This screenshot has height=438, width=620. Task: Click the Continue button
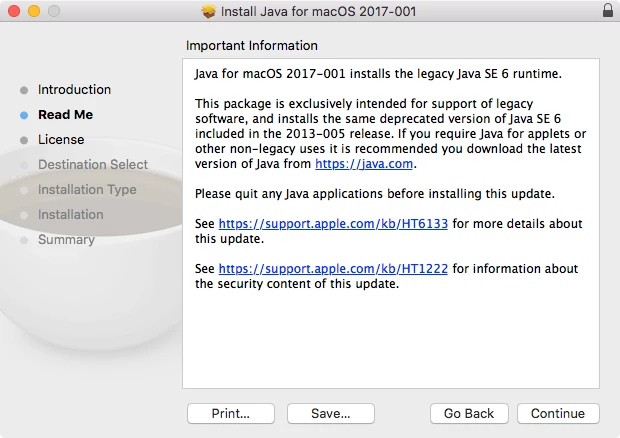[x=558, y=413]
